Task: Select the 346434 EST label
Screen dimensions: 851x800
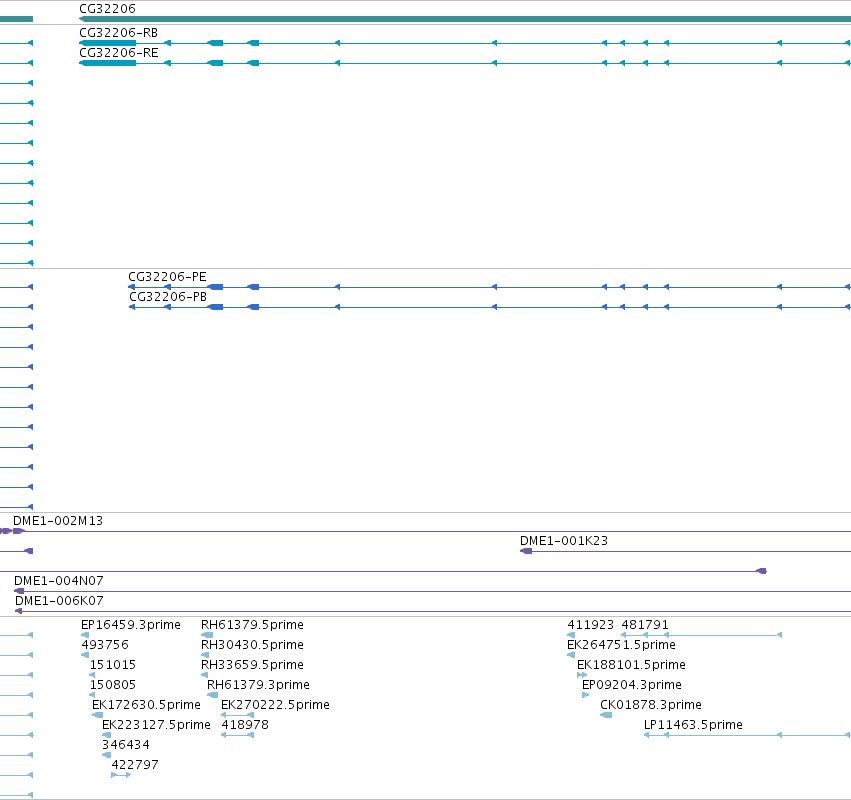Action: click(x=126, y=745)
